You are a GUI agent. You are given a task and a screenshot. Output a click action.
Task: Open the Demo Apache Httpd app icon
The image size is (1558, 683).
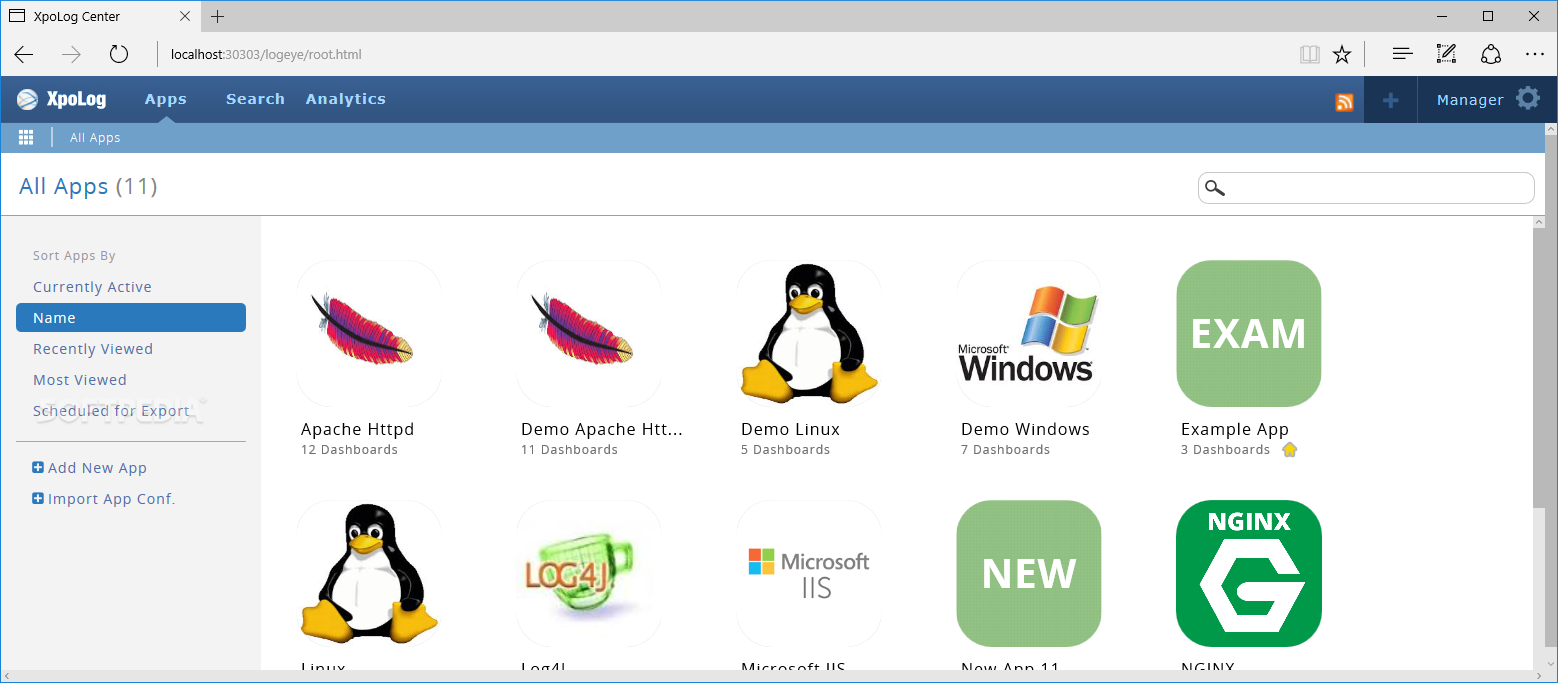click(x=589, y=334)
